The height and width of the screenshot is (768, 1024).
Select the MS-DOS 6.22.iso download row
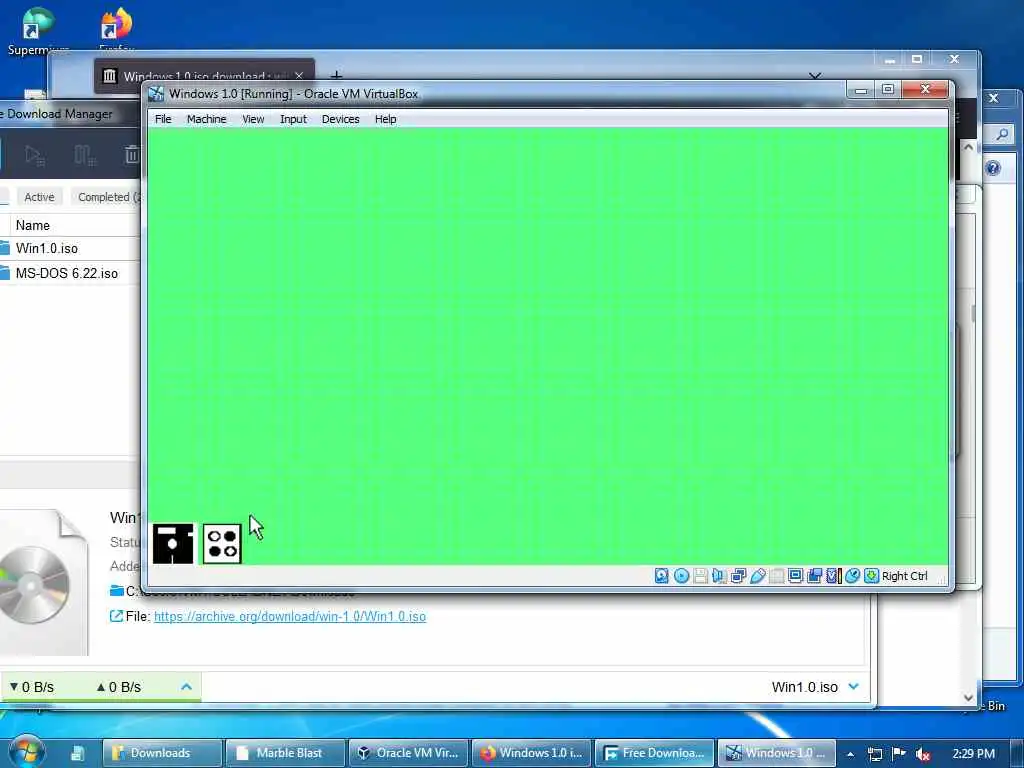click(x=71, y=273)
